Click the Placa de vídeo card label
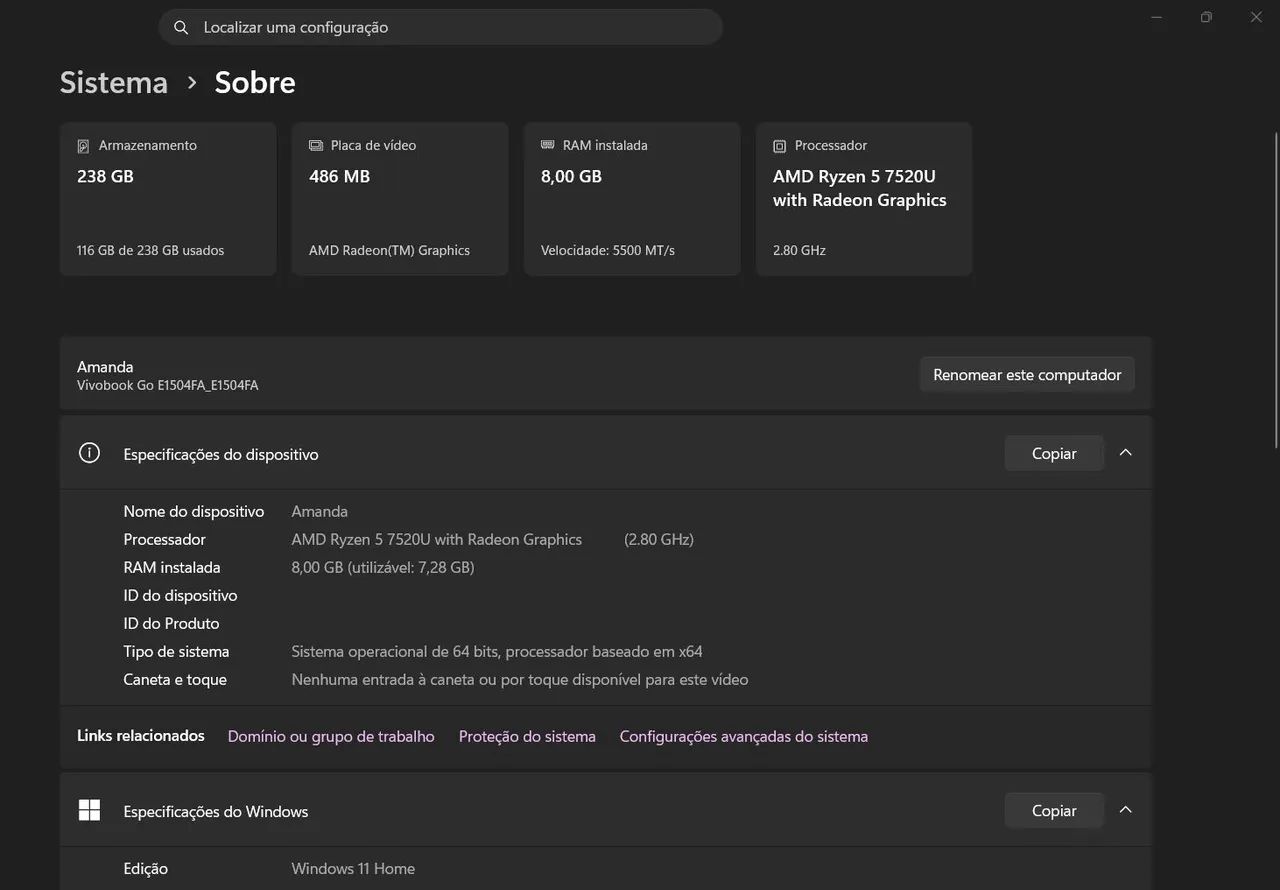Image resolution: width=1280 pixels, height=890 pixels. click(373, 145)
